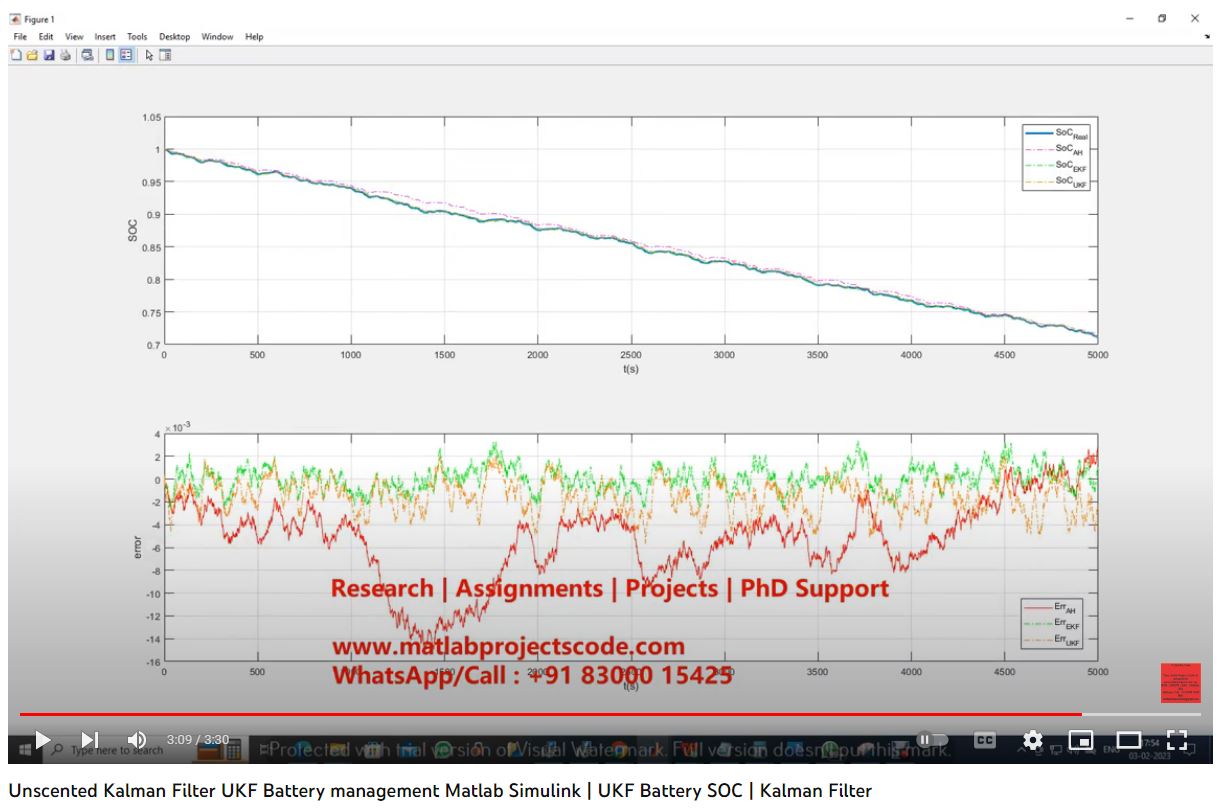Click the red channel watermark thumbnail

pyautogui.click(x=1180, y=683)
